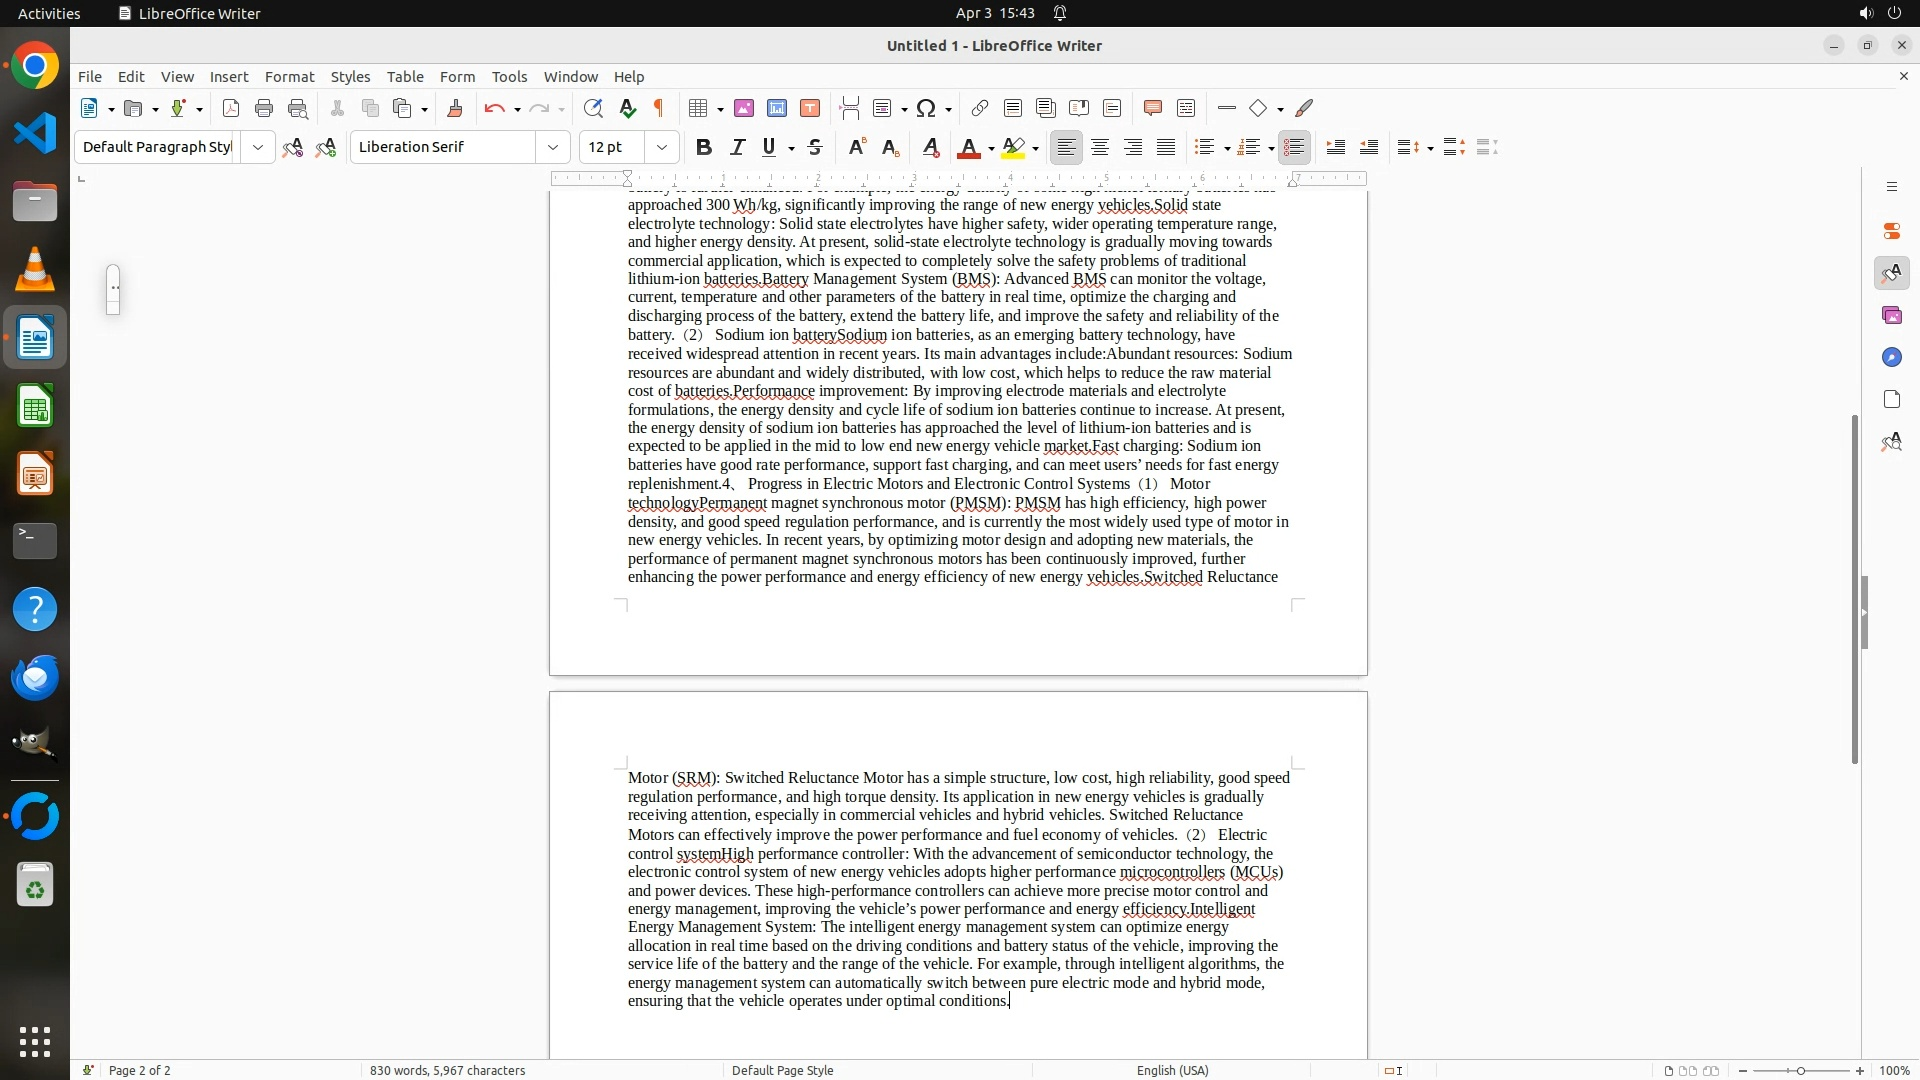Expand the paragraph style dropdown

coord(257,147)
